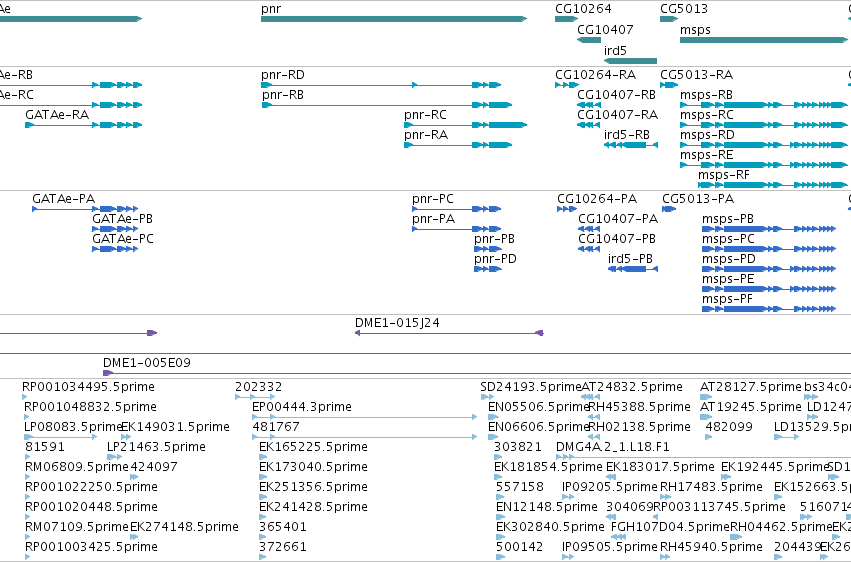The image size is (851, 562).
Task: Select EST EK165225.5prime
Action: [x=263, y=457]
